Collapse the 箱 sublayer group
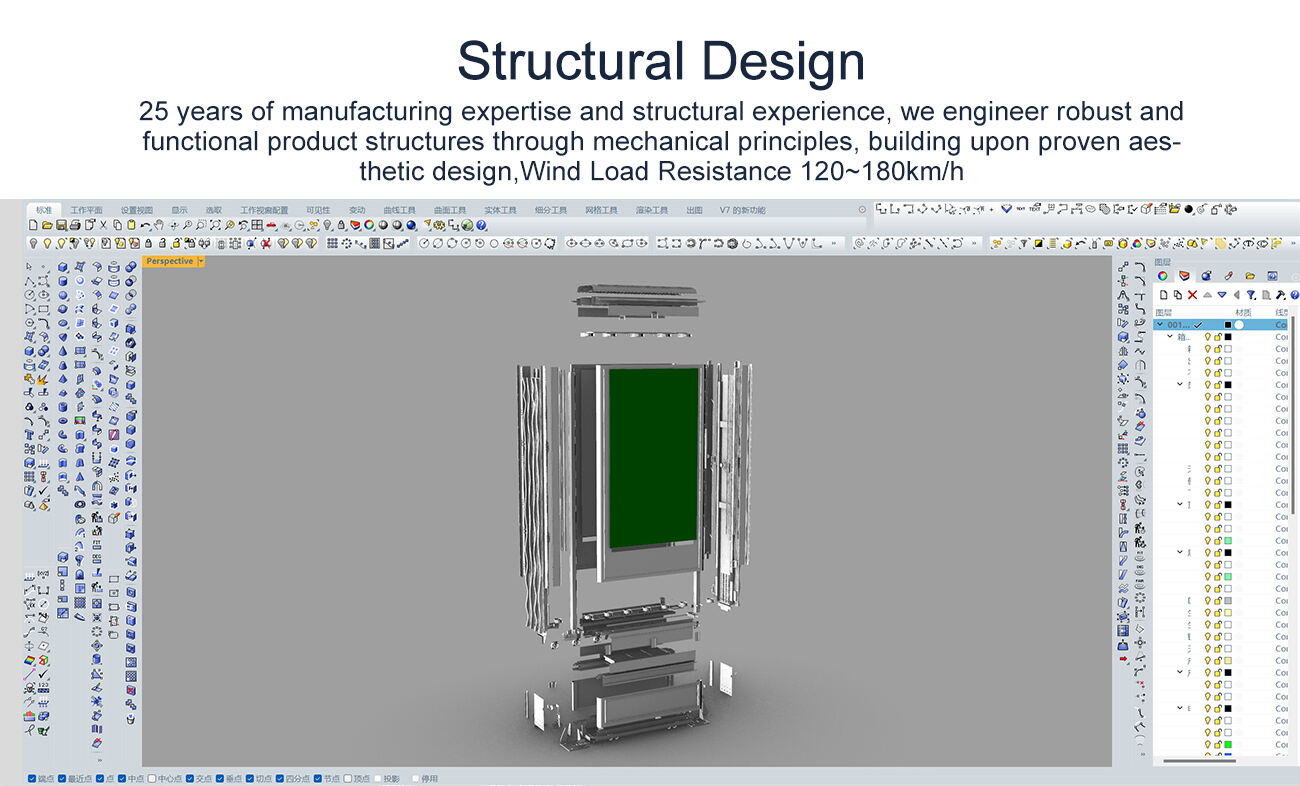This screenshot has height=786, width=1300. [1171, 337]
